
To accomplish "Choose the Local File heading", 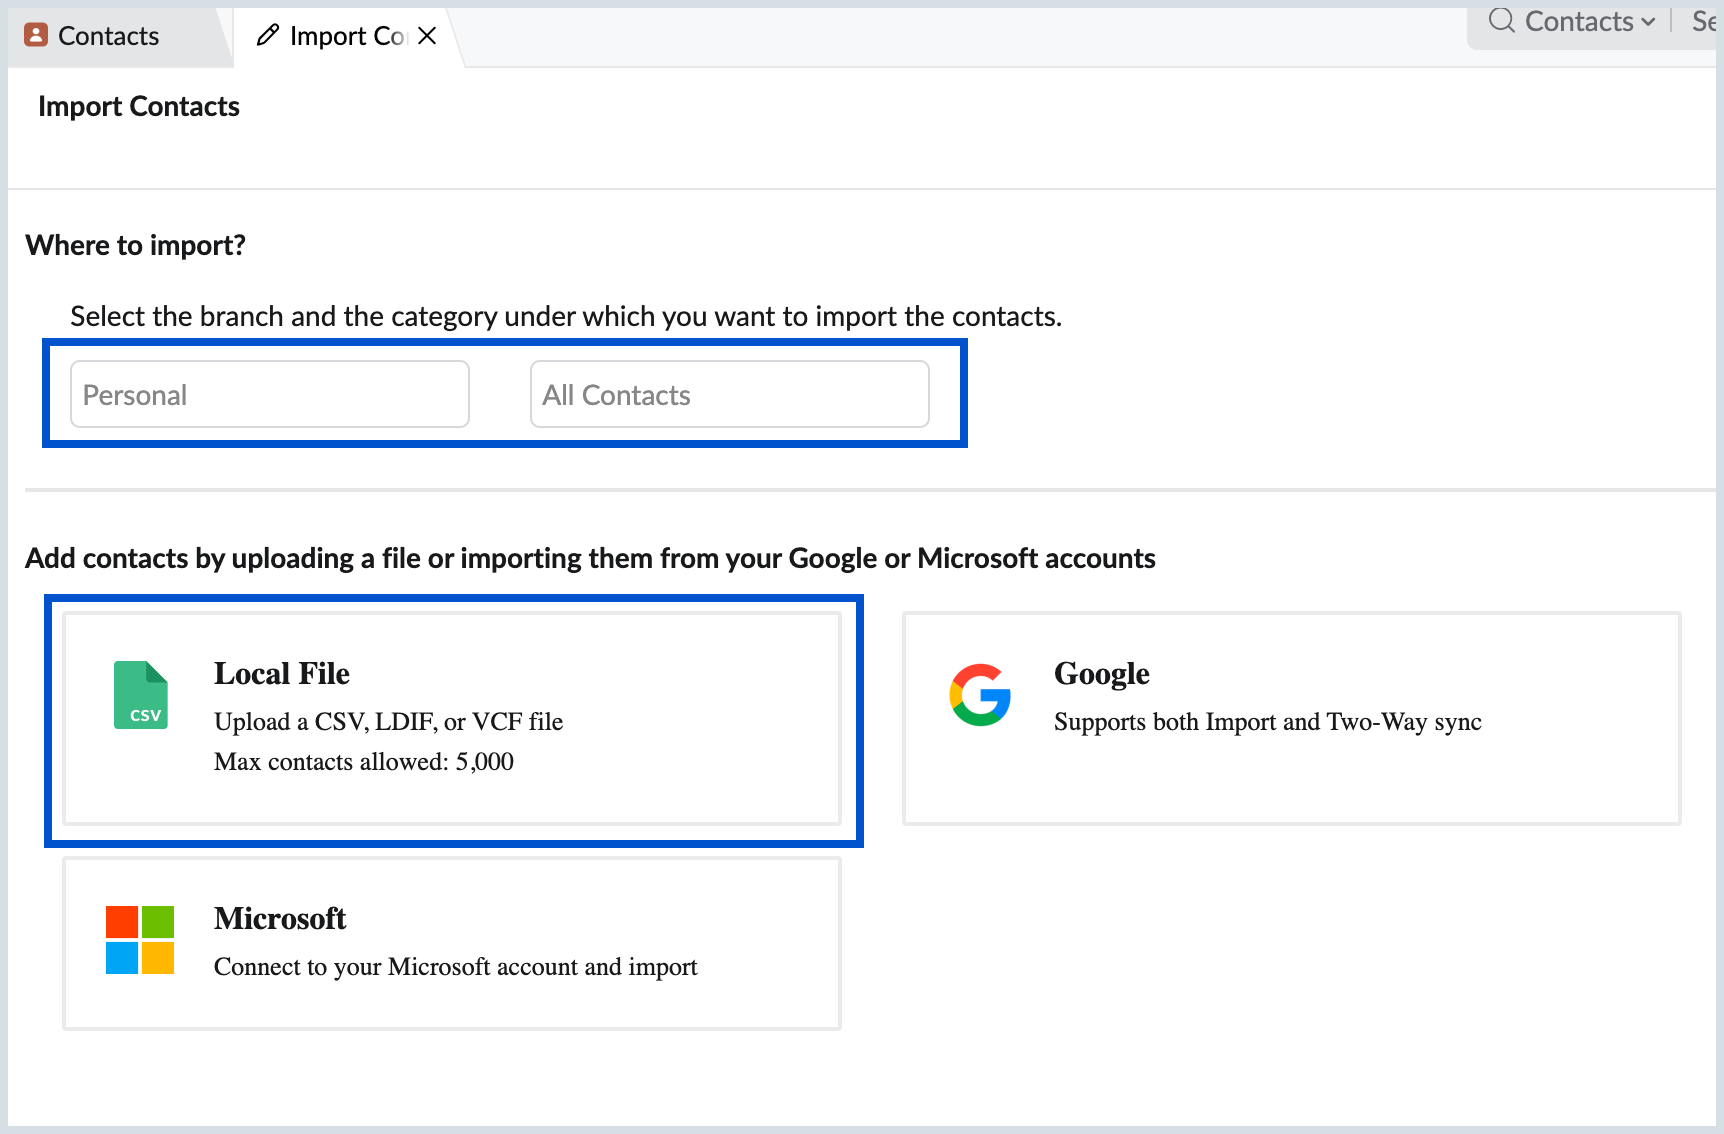I will point(282,674).
